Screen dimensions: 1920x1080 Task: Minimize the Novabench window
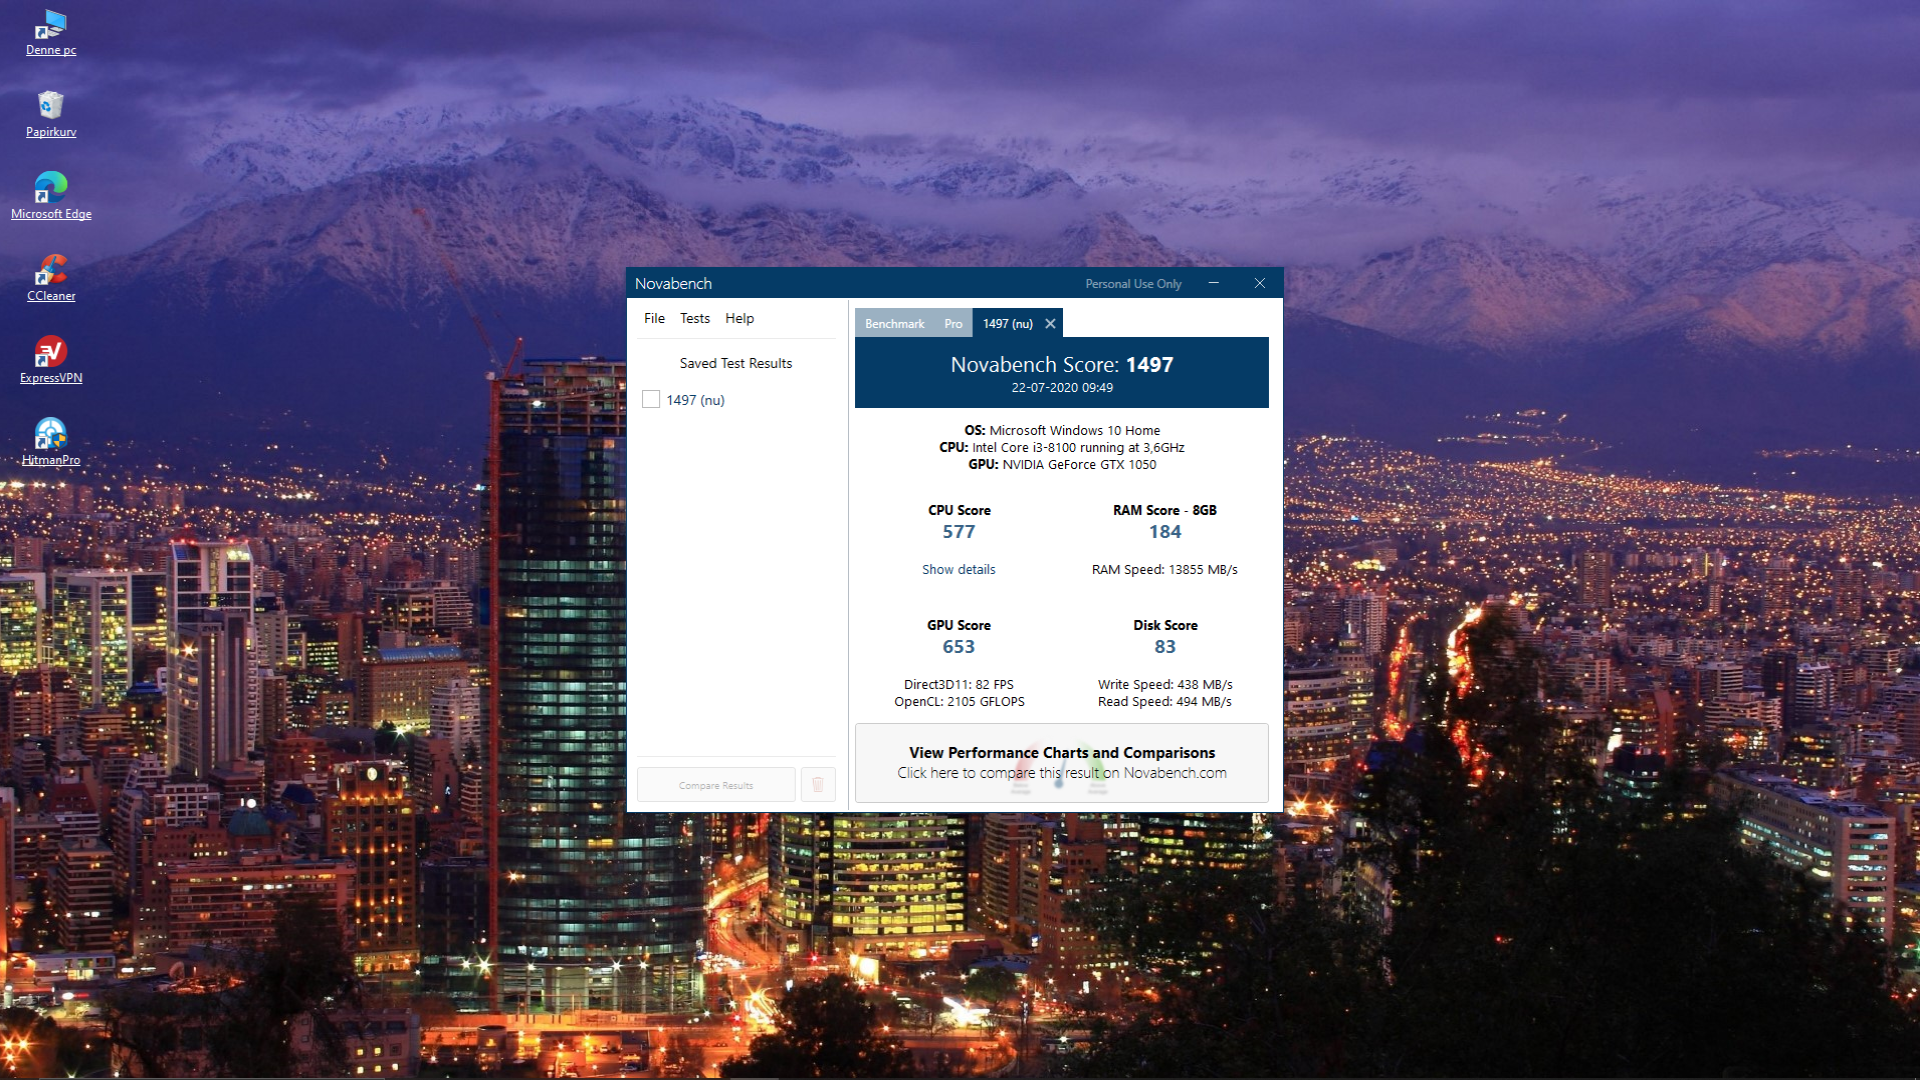click(1213, 283)
